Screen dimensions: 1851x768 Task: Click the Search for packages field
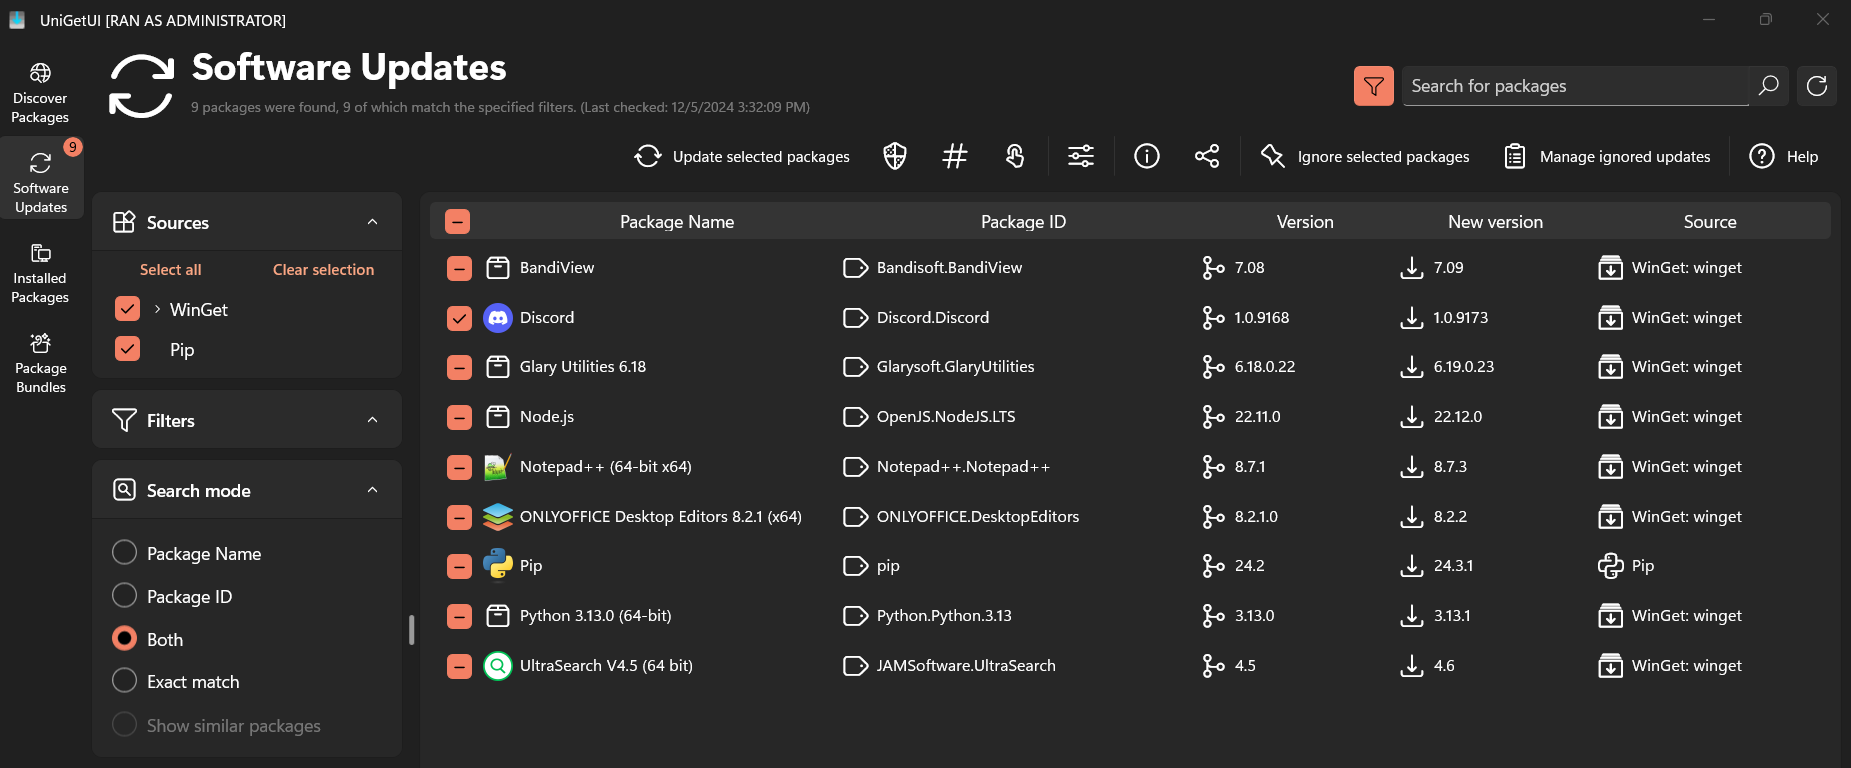pos(1574,86)
